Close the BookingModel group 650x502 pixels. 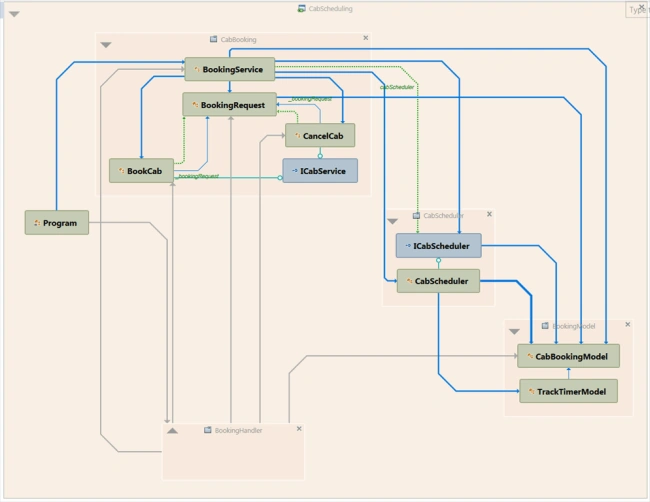tap(628, 325)
